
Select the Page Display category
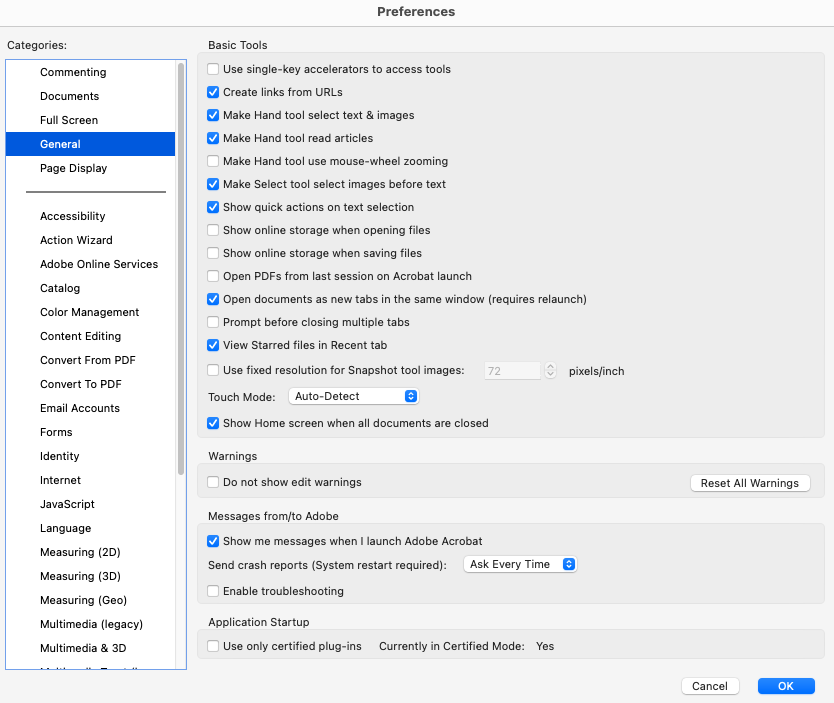tap(73, 168)
